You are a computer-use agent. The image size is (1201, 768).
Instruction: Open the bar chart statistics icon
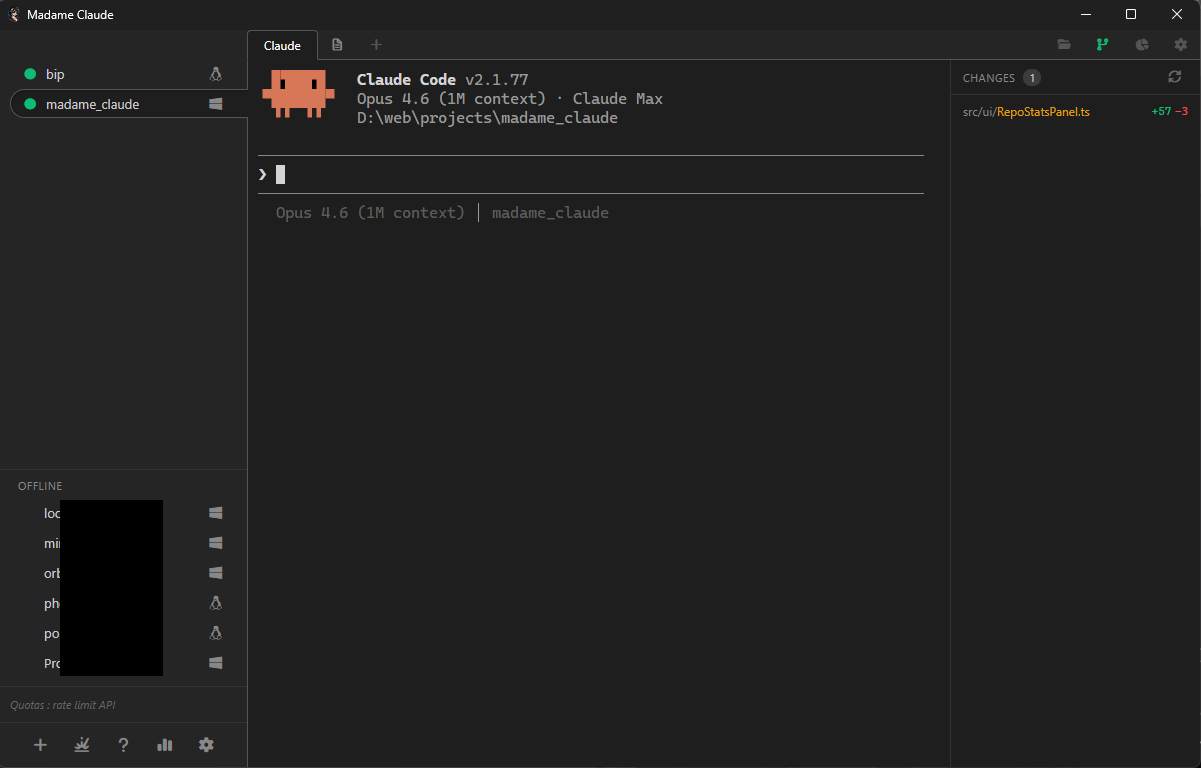165,745
